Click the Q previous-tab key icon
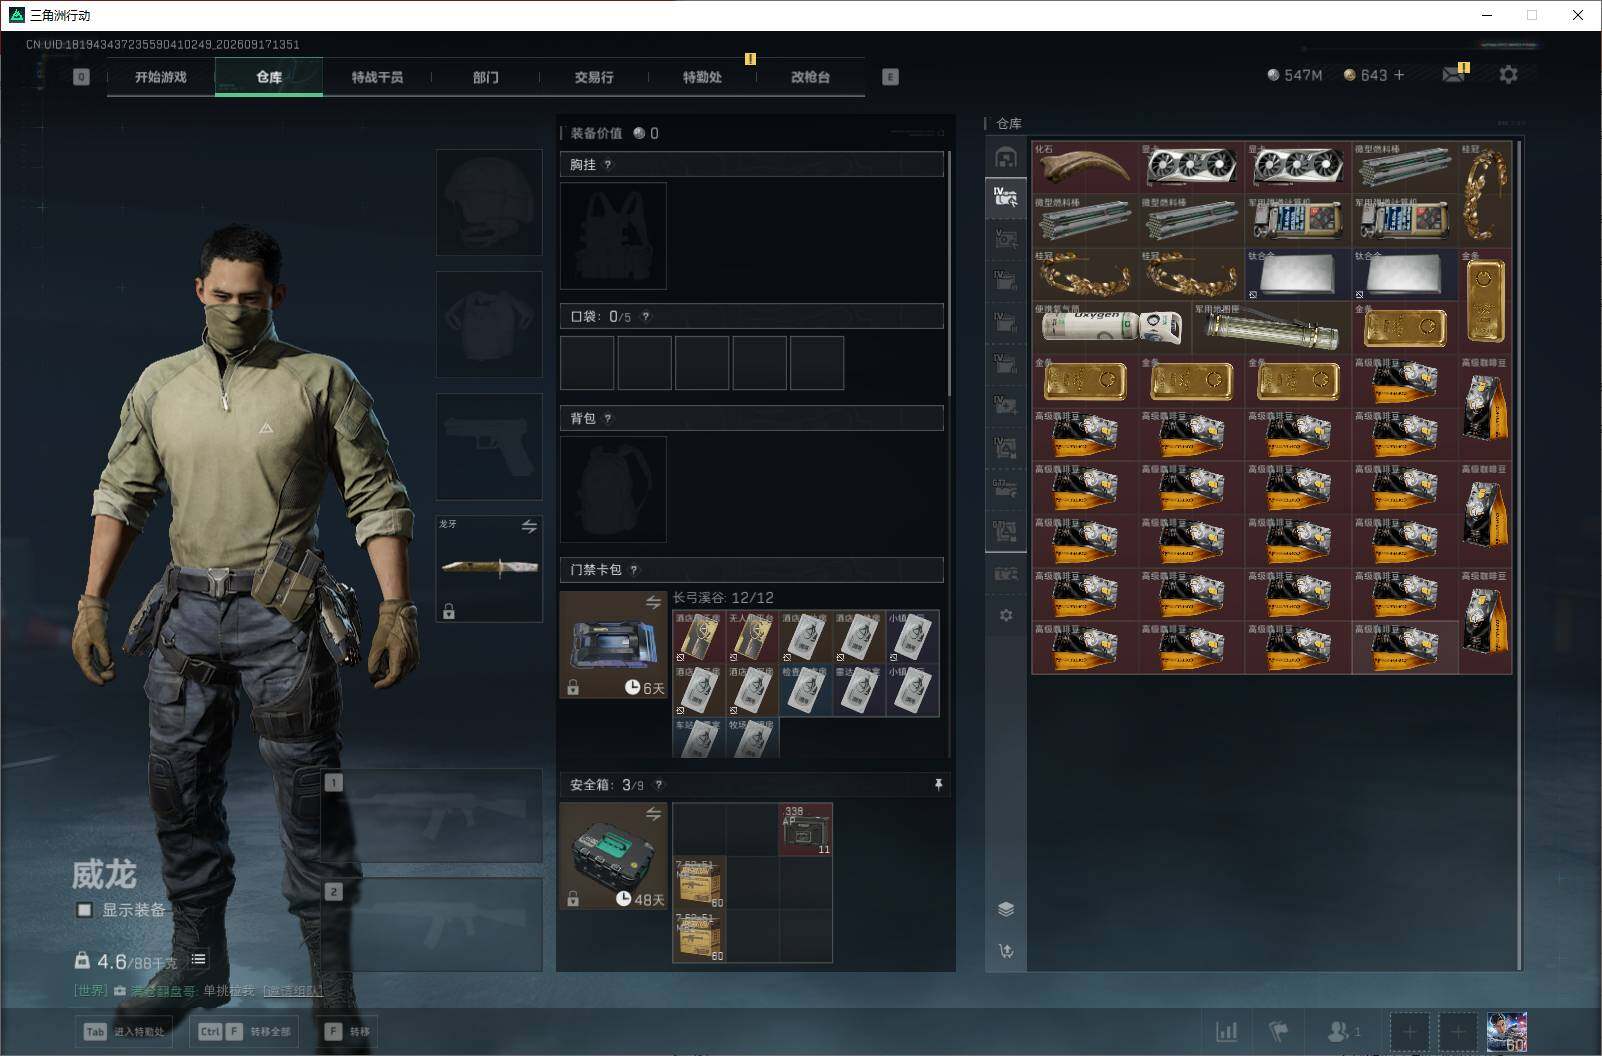The height and width of the screenshot is (1056, 1602). (81, 77)
